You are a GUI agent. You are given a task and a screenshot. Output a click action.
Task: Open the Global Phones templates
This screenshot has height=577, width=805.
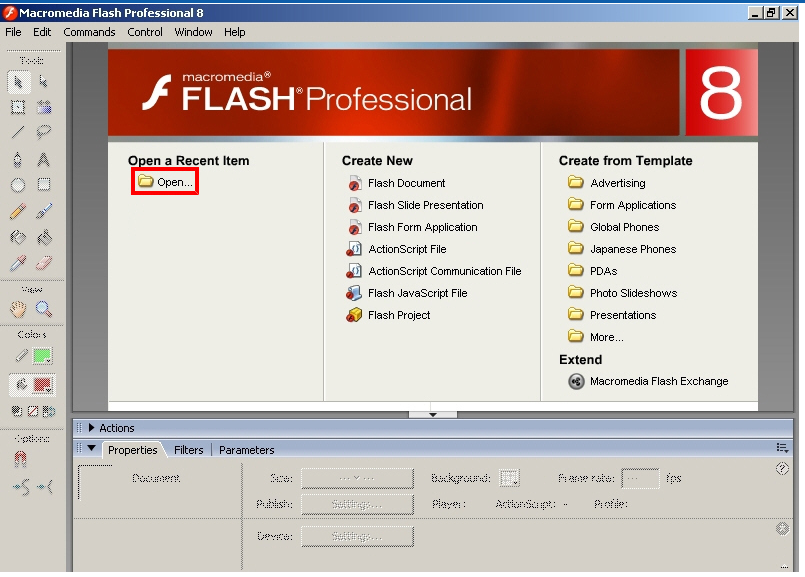click(x=614, y=227)
